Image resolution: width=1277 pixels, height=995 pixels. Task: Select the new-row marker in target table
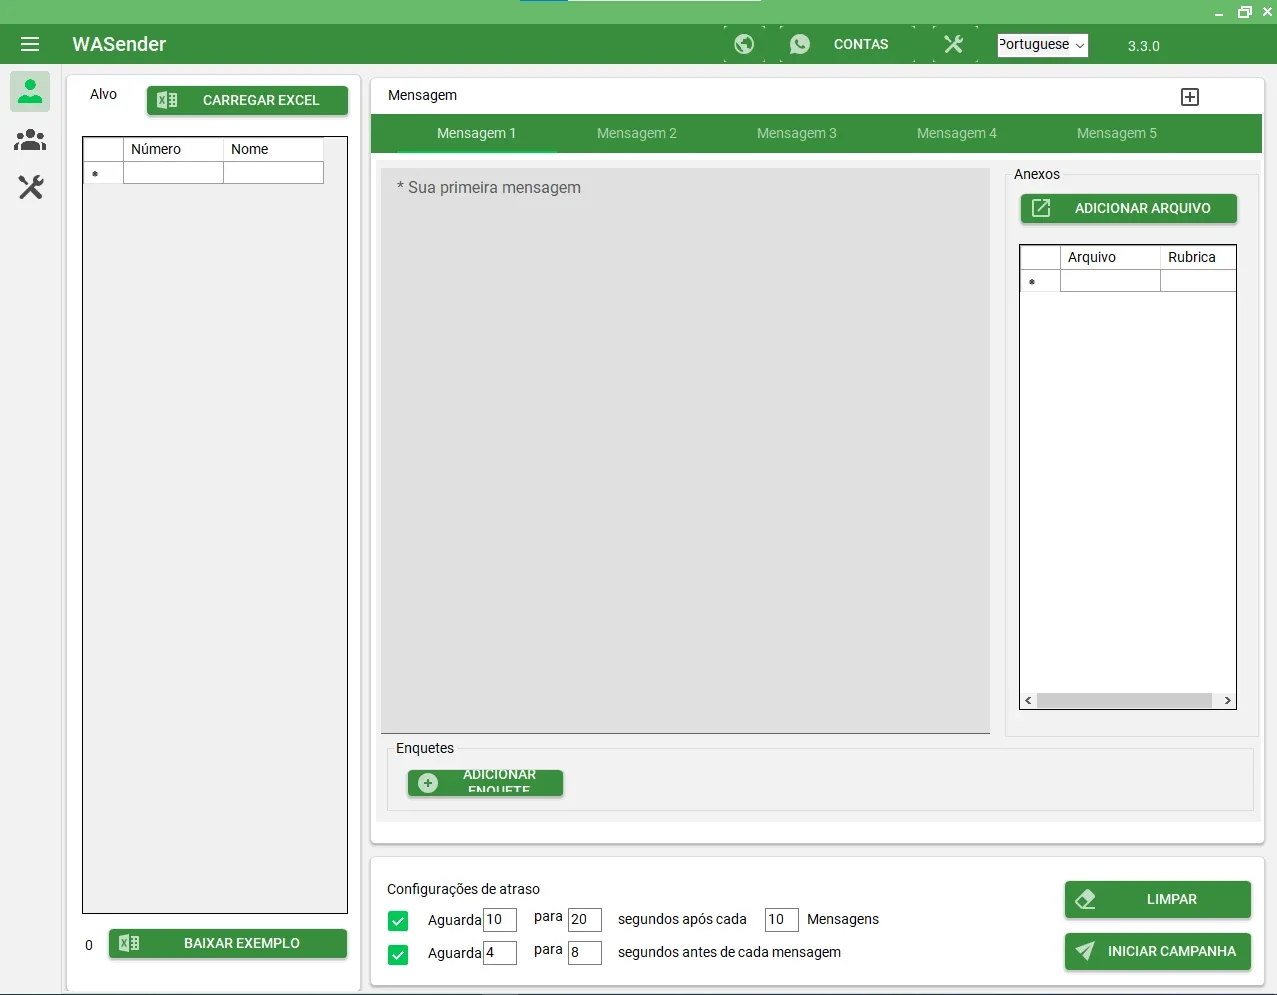coord(103,173)
